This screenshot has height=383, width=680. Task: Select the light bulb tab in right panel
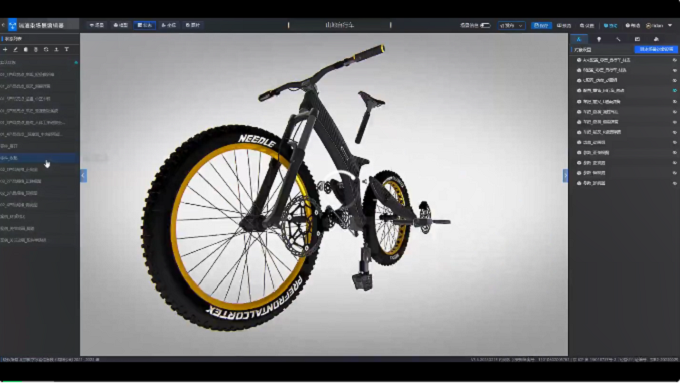599,39
